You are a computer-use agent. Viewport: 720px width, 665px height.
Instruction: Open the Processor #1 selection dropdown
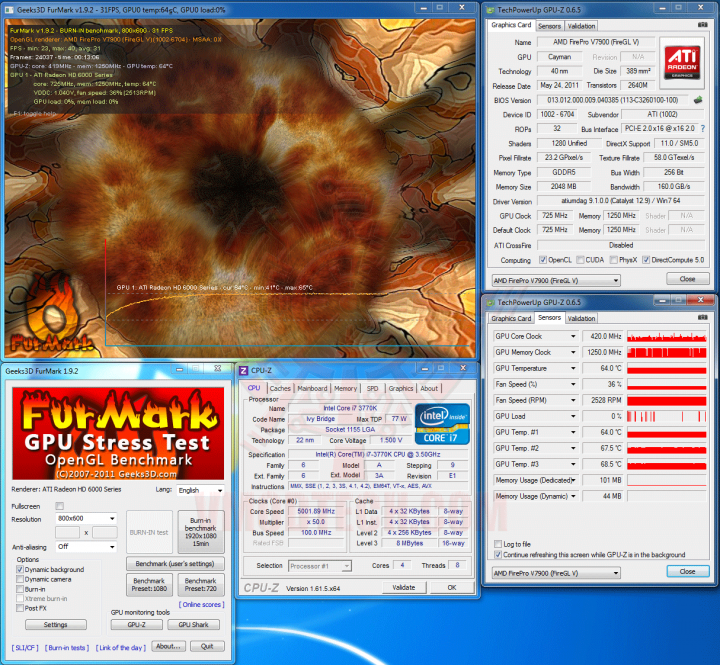[320, 566]
